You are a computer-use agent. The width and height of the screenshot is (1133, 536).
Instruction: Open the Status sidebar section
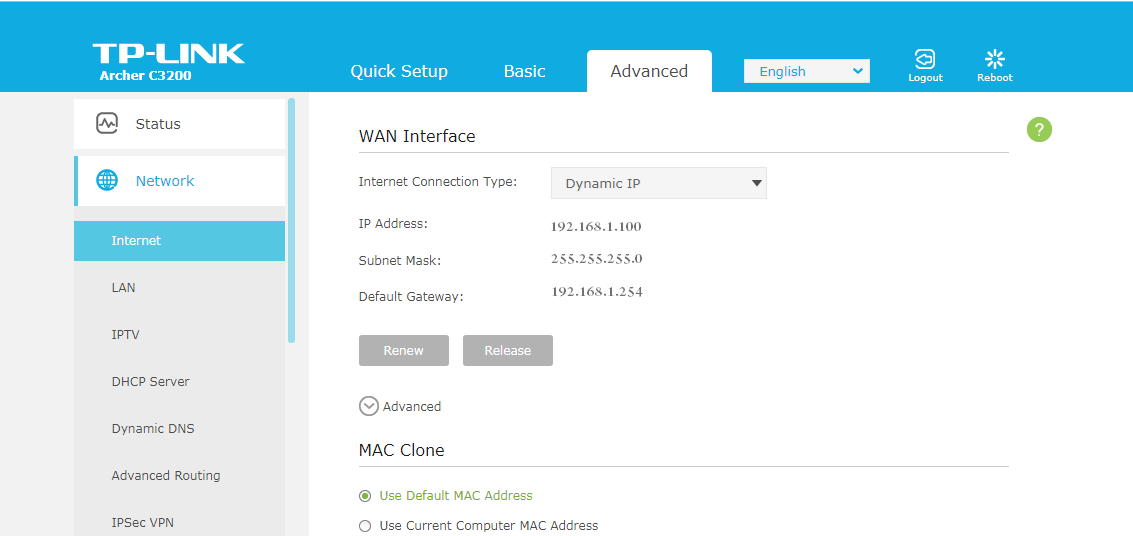[x=179, y=124]
